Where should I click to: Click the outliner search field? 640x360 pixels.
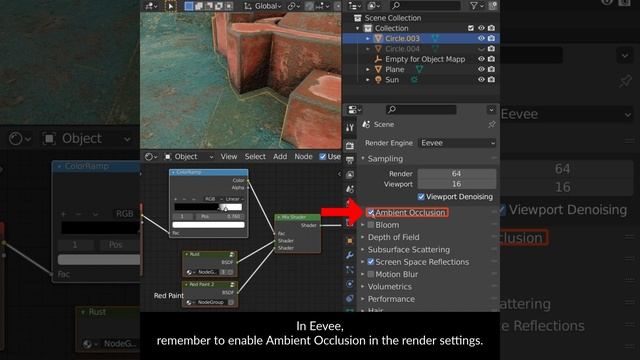point(425,6)
